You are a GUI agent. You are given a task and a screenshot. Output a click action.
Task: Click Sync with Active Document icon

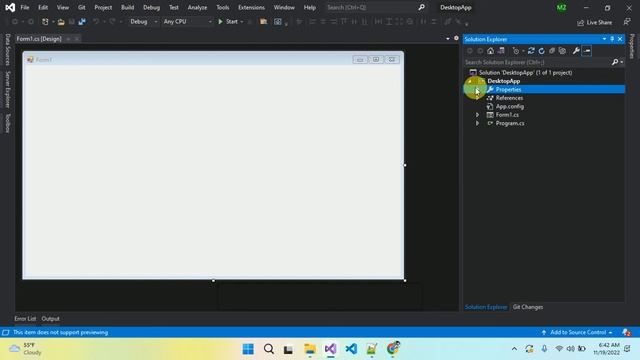(531, 51)
